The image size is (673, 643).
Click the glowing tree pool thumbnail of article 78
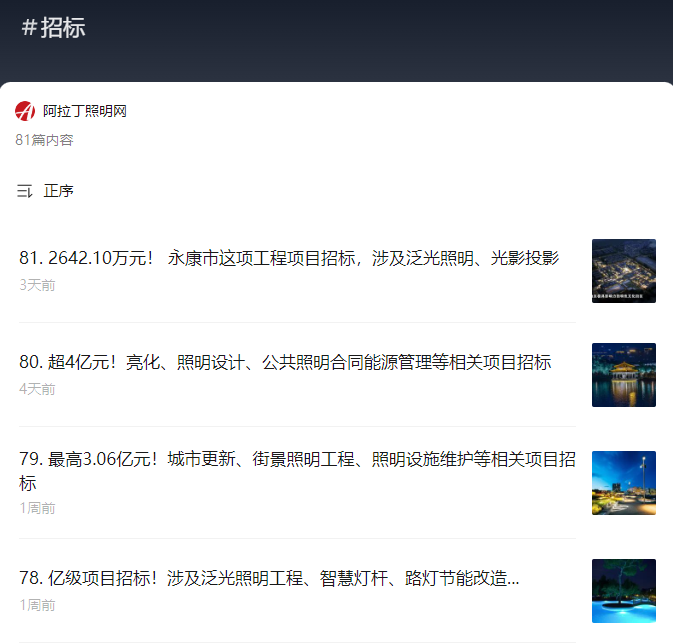point(624,591)
